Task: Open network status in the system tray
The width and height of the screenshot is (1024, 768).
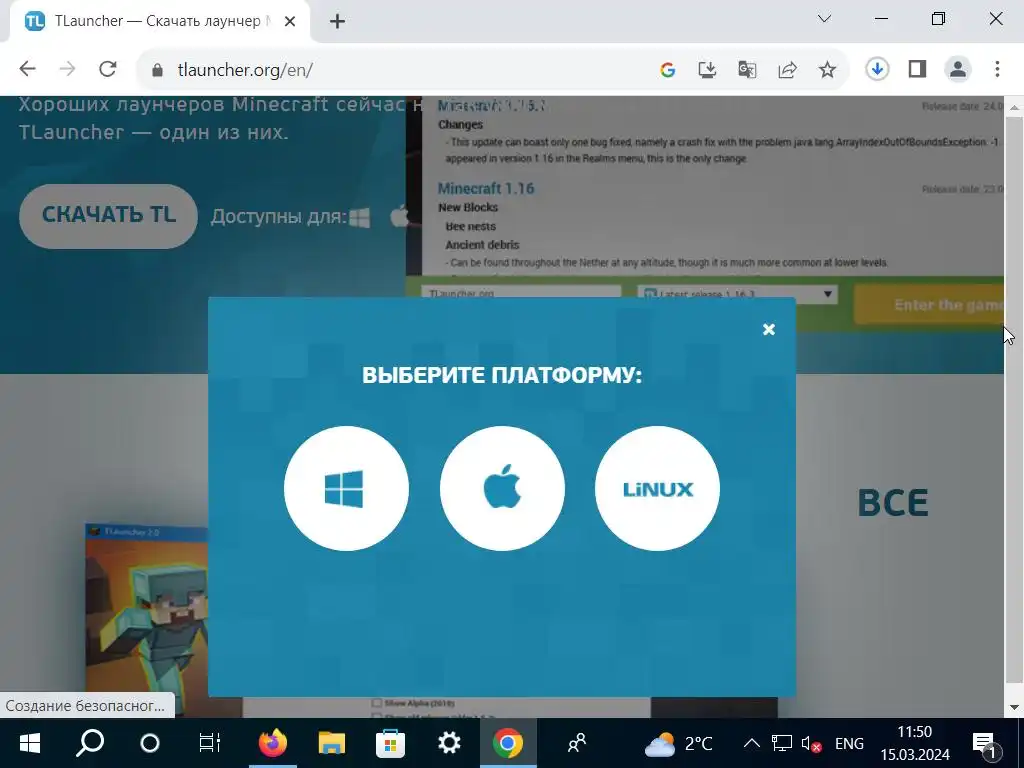Action: (x=781, y=743)
